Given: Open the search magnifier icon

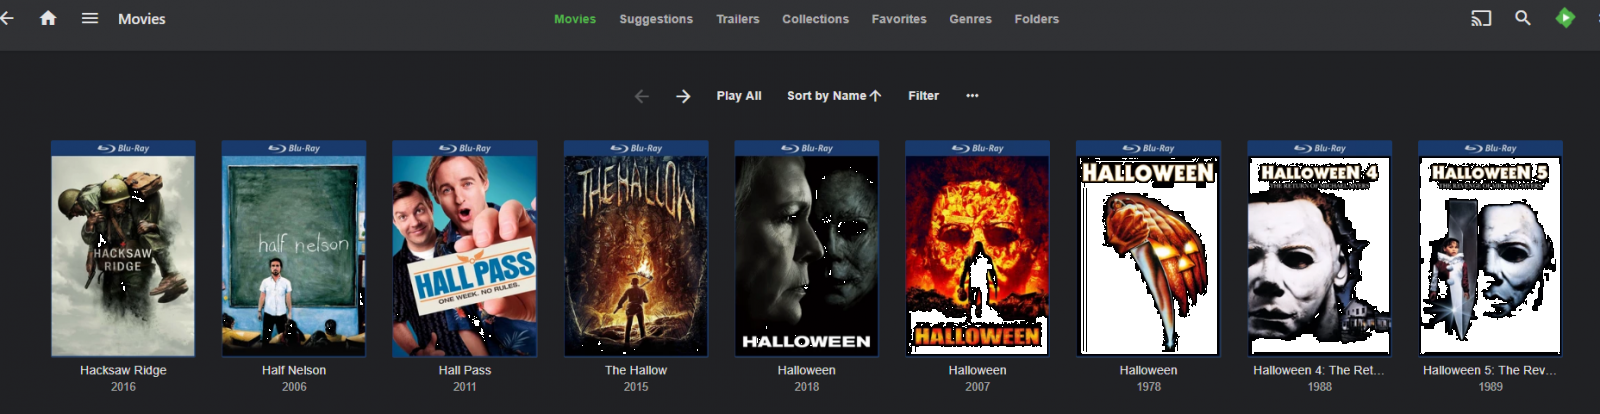Looking at the screenshot, I should 1523,18.
